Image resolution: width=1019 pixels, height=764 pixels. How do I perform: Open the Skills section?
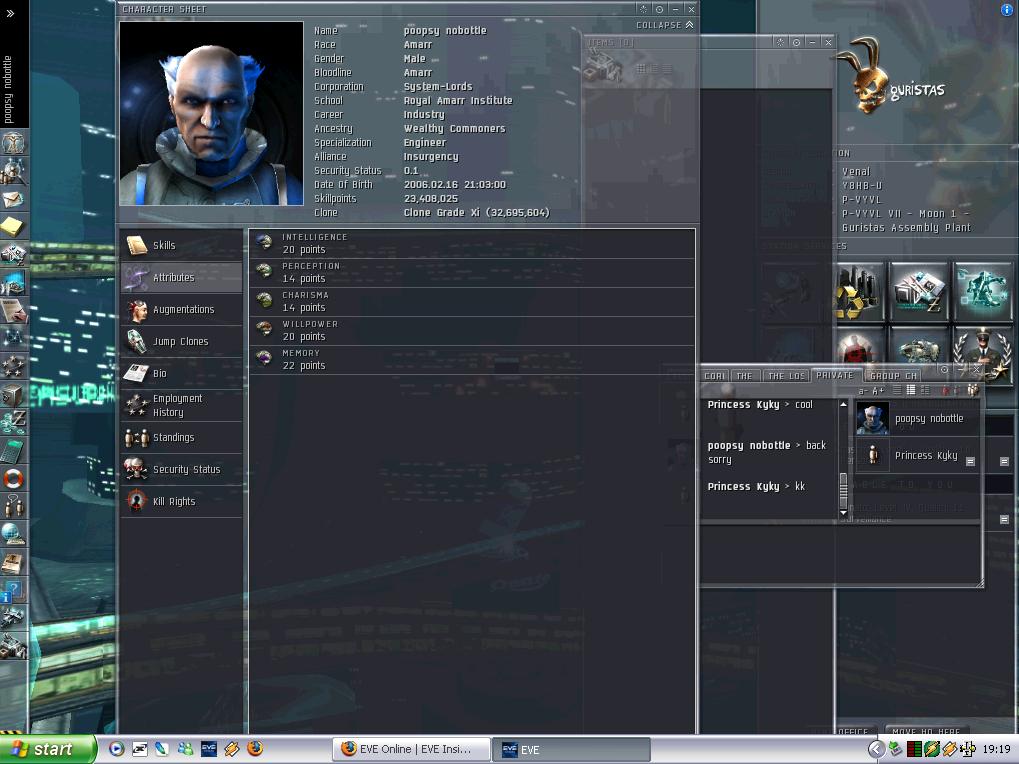pyautogui.click(x=181, y=245)
